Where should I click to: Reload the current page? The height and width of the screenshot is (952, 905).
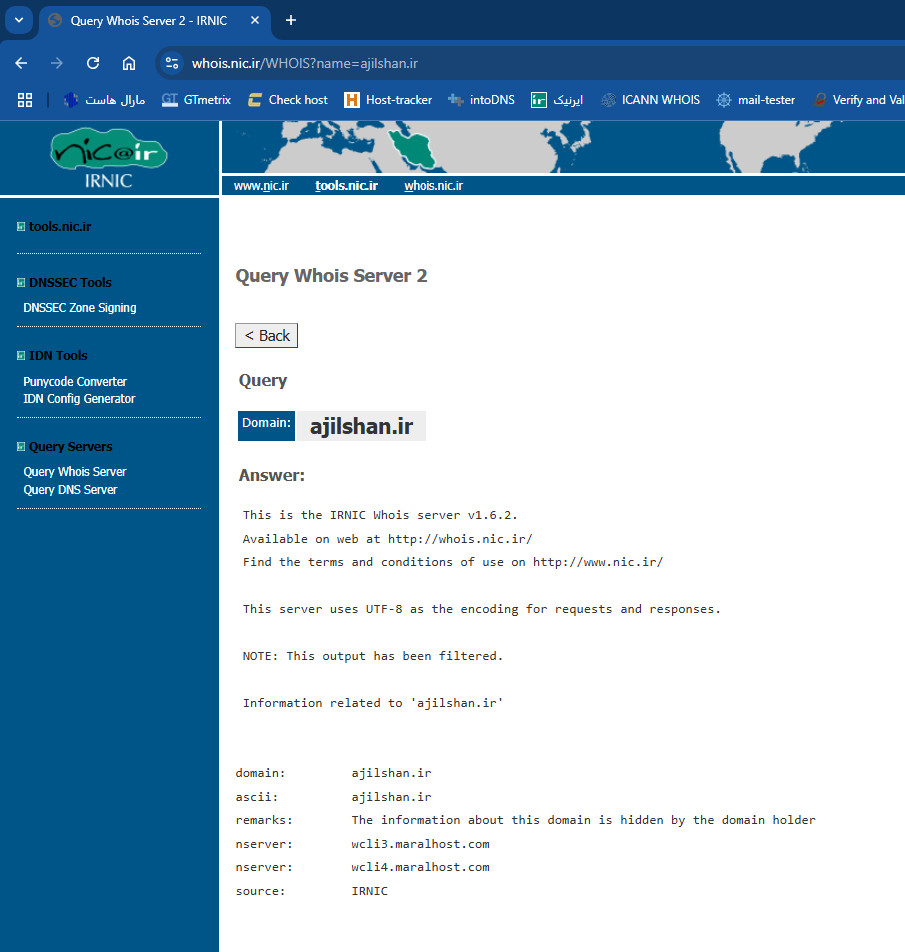pos(93,63)
